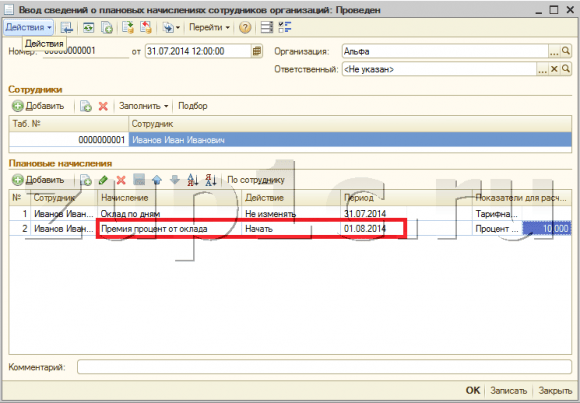The image size is (580, 403).
Task: Sort accruals descending with Я-А icon
Action: [210, 180]
